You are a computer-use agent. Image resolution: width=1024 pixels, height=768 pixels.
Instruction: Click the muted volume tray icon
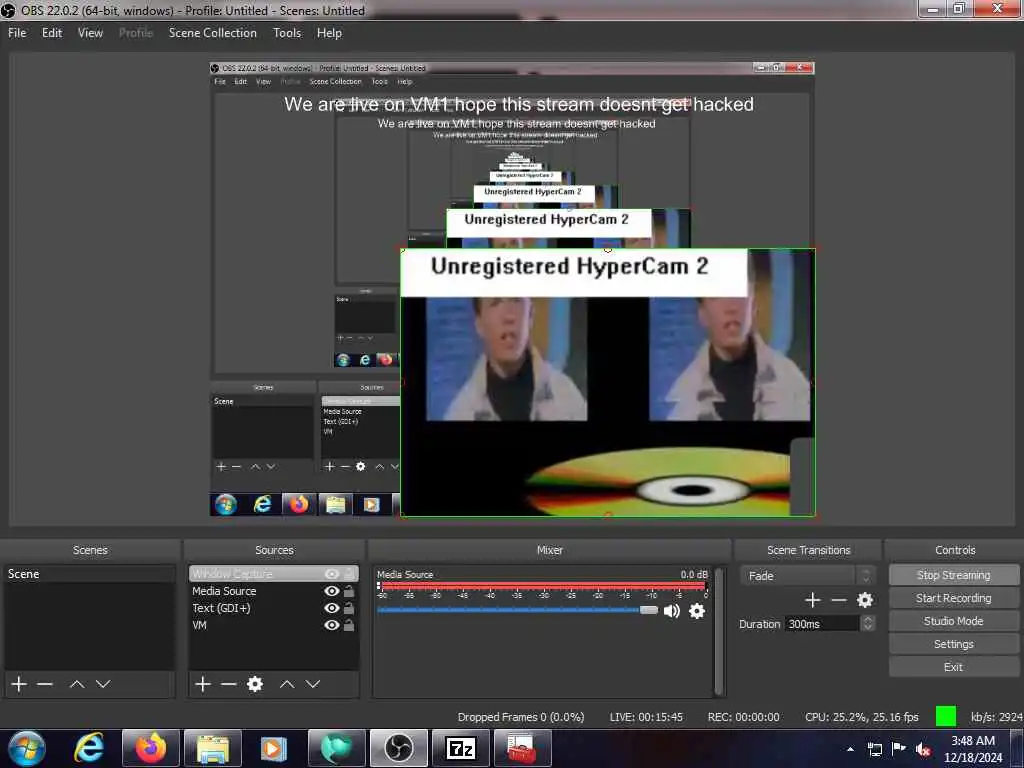click(x=923, y=749)
